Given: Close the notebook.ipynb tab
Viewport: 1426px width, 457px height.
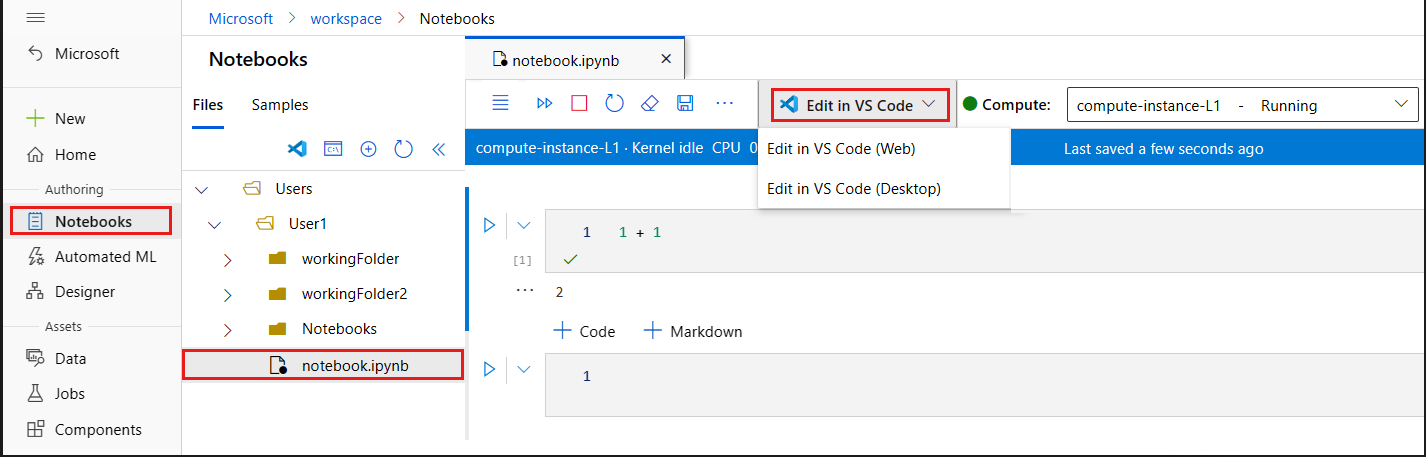Looking at the screenshot, I should [666, 59].
